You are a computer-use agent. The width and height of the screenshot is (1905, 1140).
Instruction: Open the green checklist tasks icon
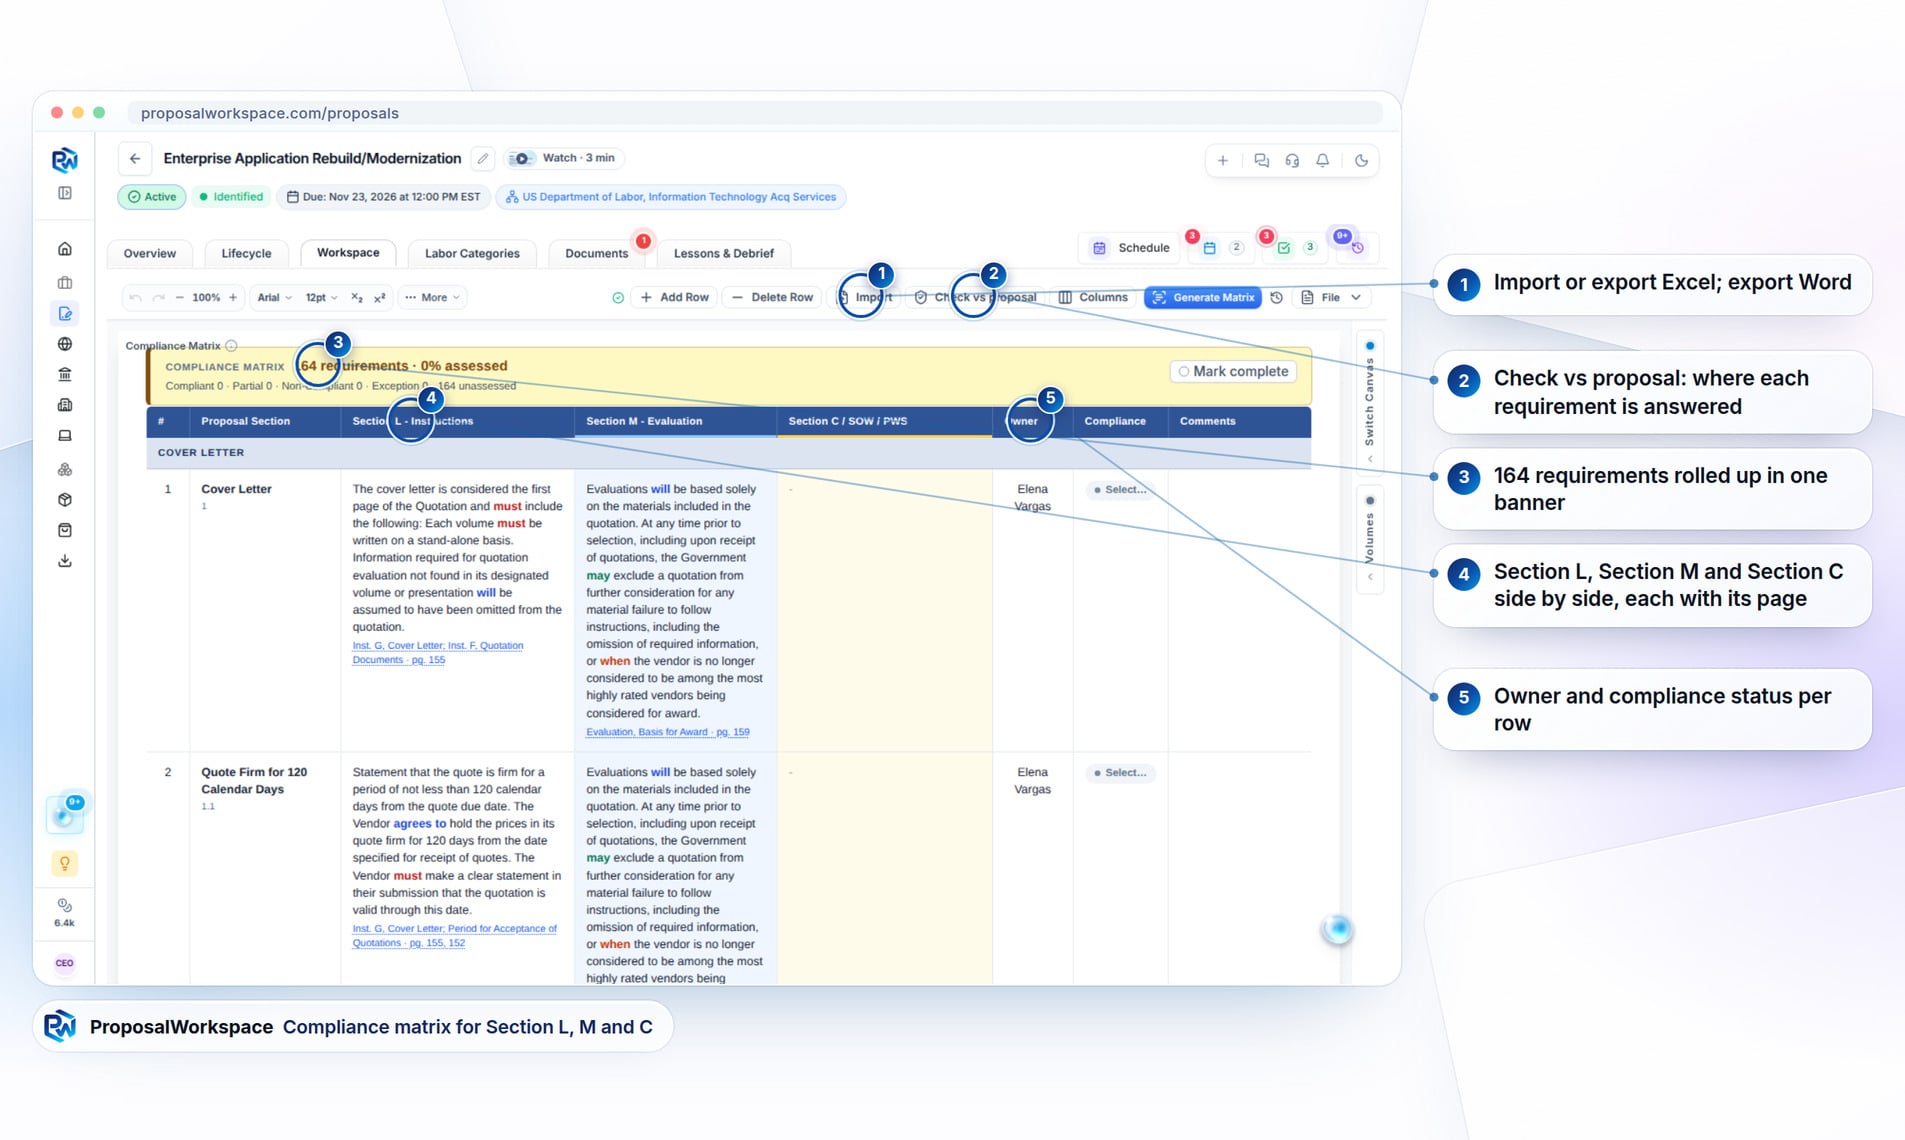pyautogui.click(x=1284, y=247)
